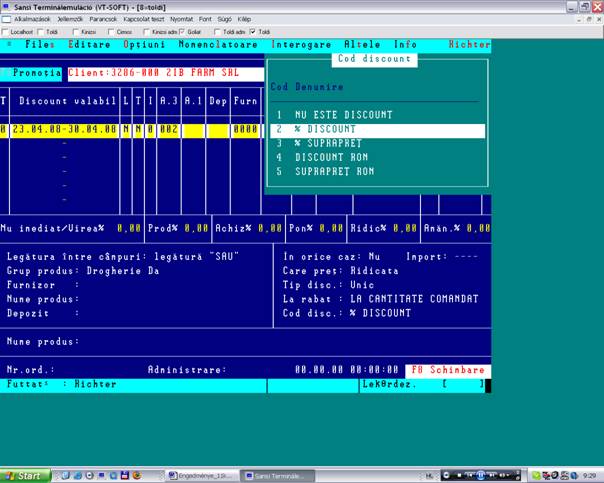604x483 pixels.
Task: Click the Grup produs Drogherie Da line
Action: coord(83,271)
